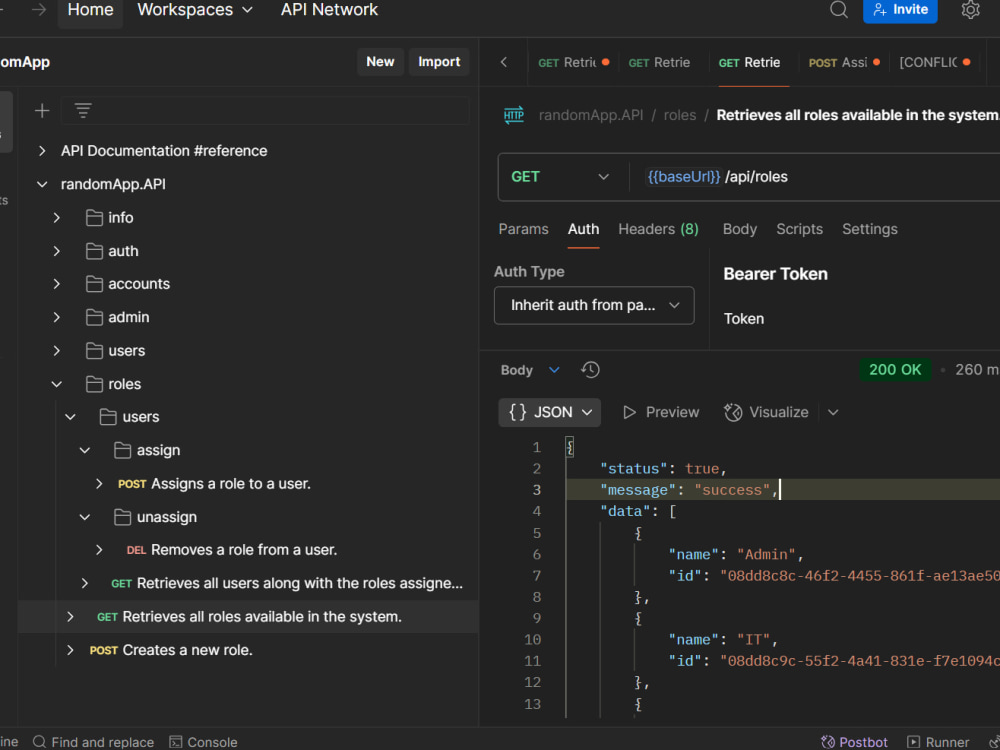
Task: Open the [CONFLIC tab
Action: point(934,62)
